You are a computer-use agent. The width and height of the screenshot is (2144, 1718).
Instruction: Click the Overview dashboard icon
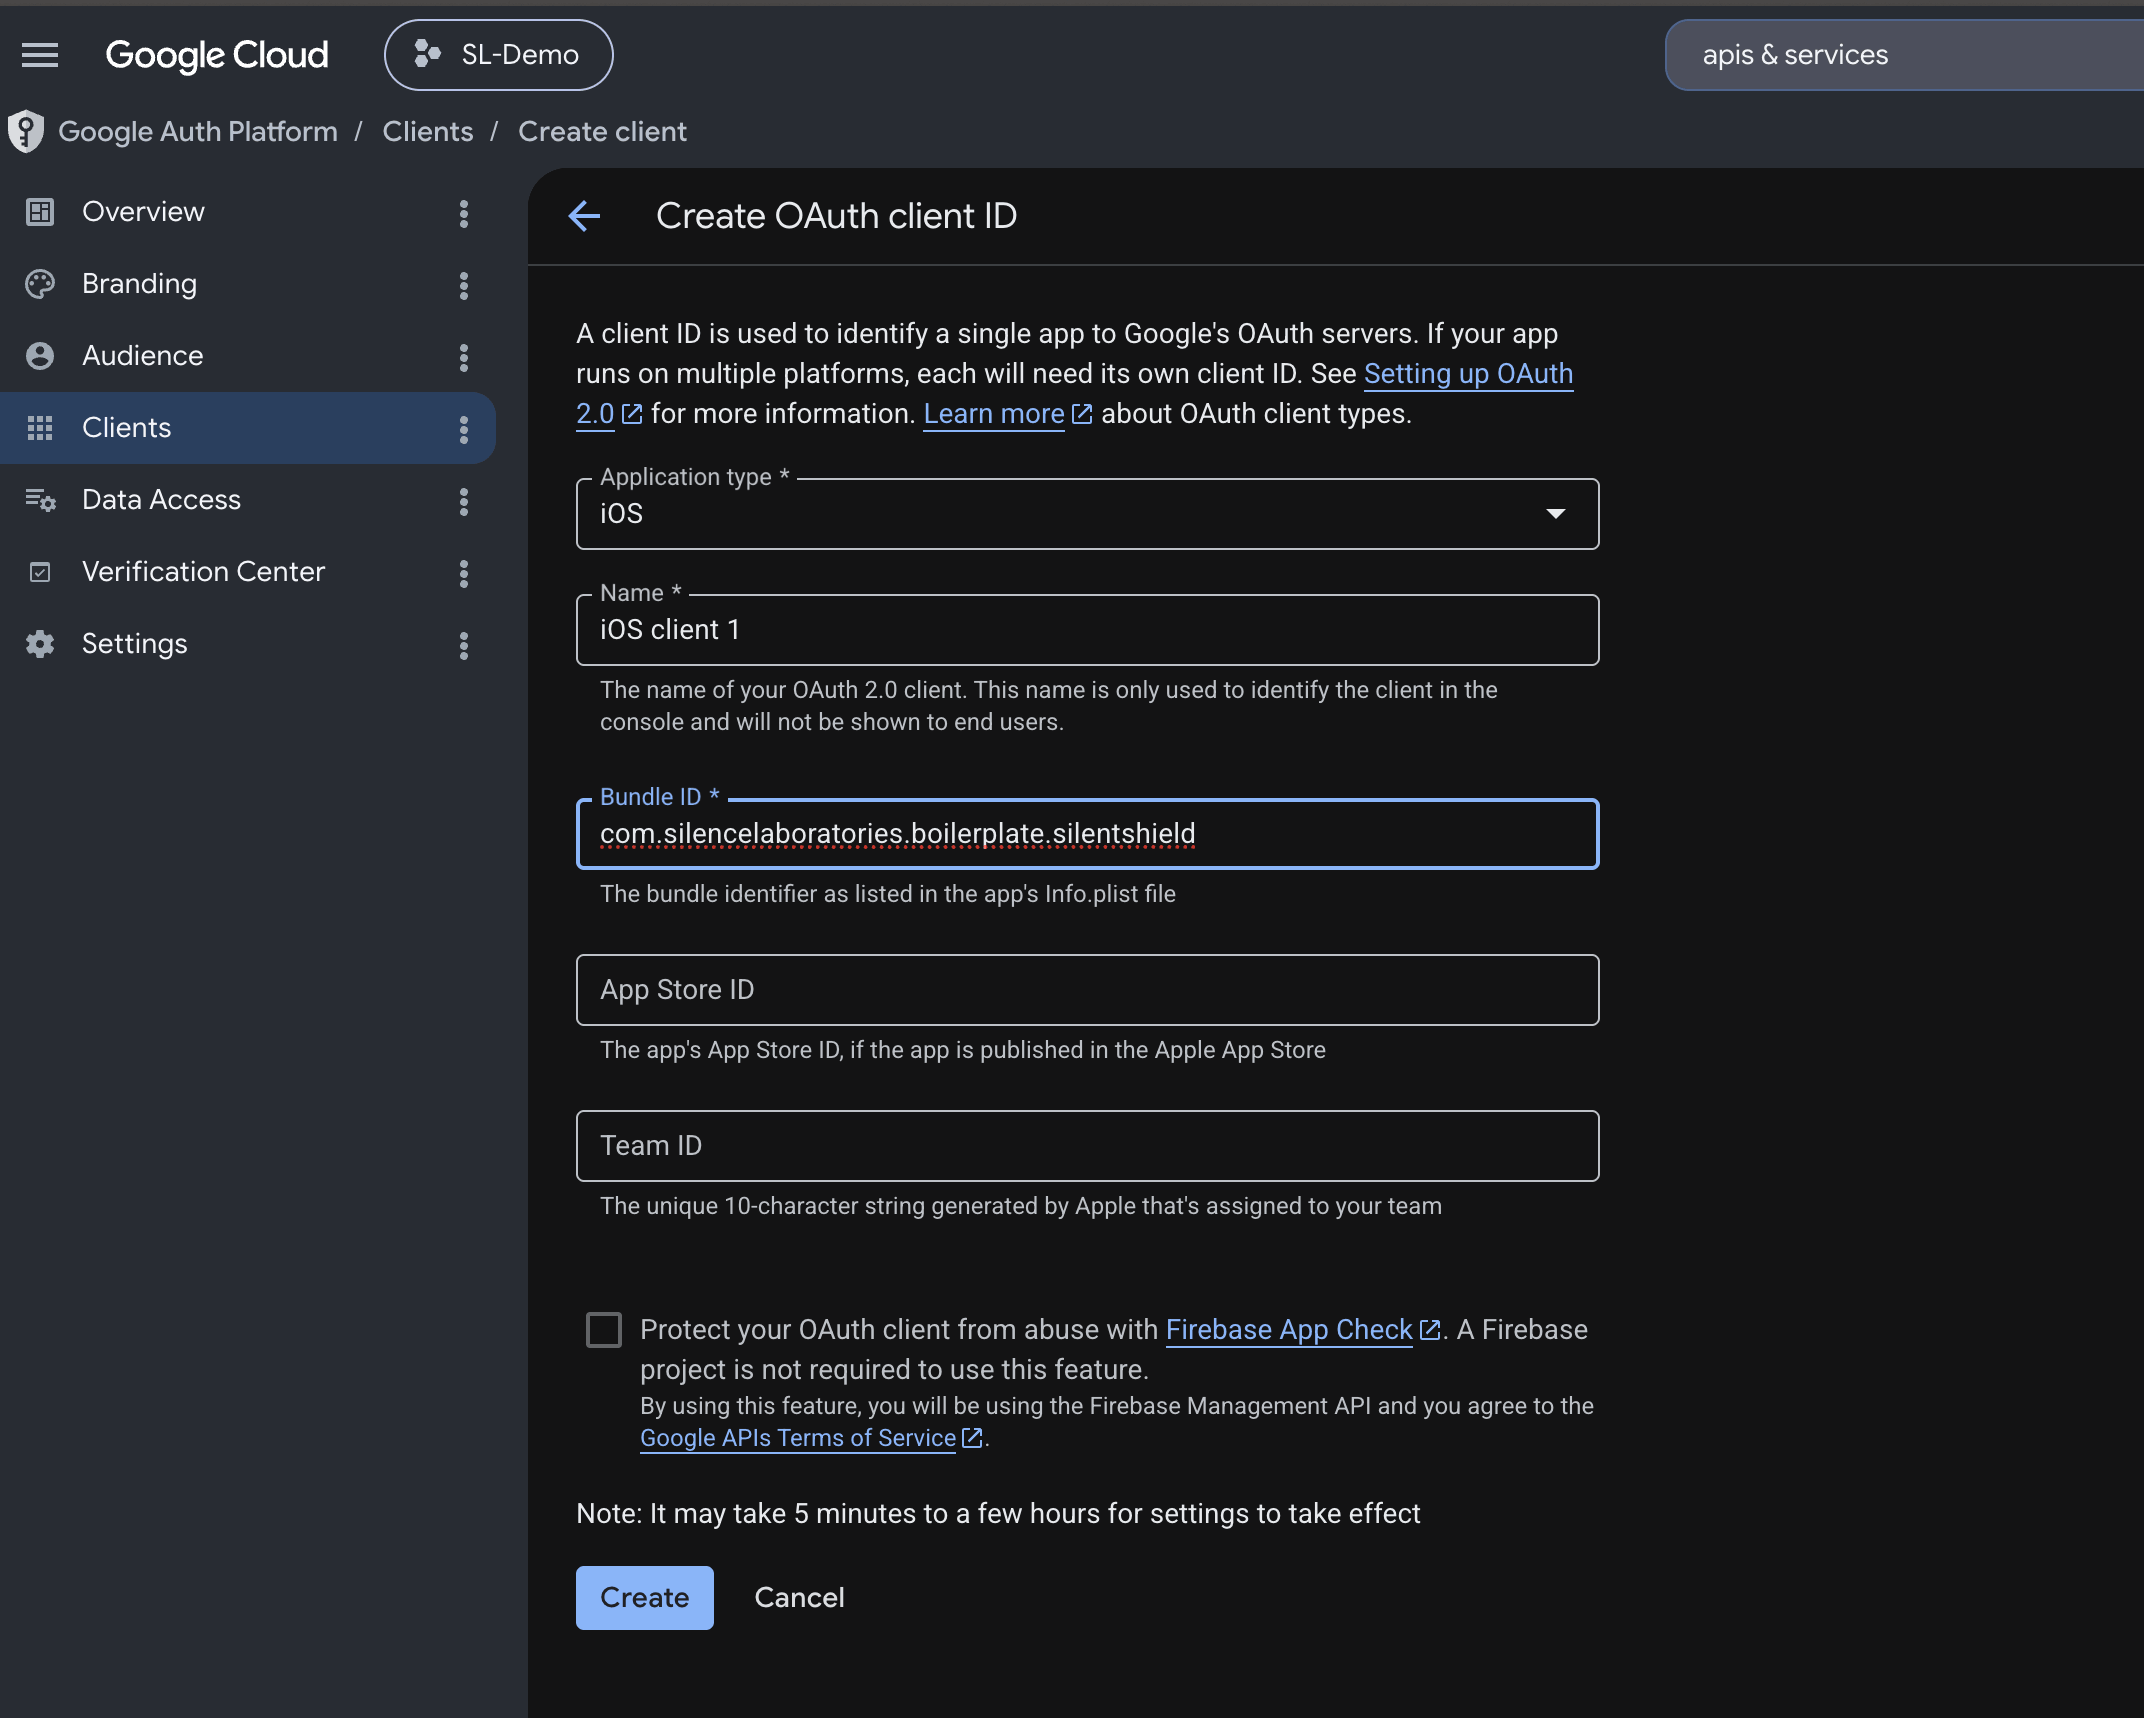(40, 212)
